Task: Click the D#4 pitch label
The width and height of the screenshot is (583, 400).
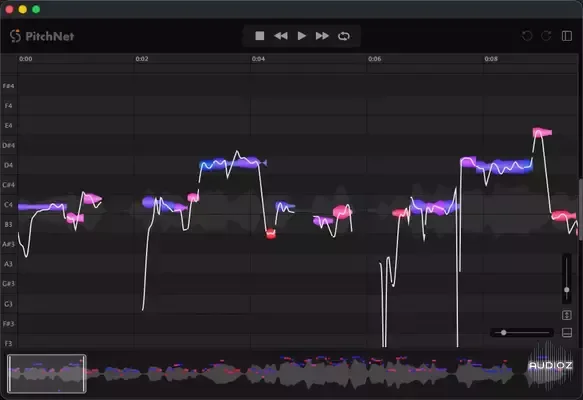Action: 8,145
